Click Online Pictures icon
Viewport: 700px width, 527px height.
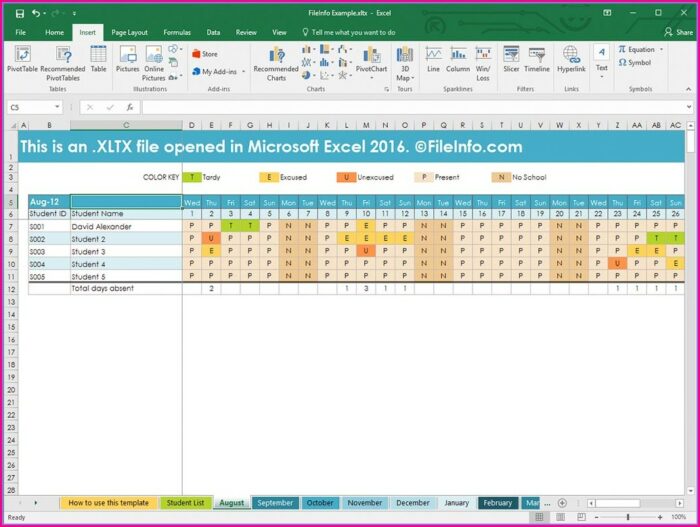[154, 63]
